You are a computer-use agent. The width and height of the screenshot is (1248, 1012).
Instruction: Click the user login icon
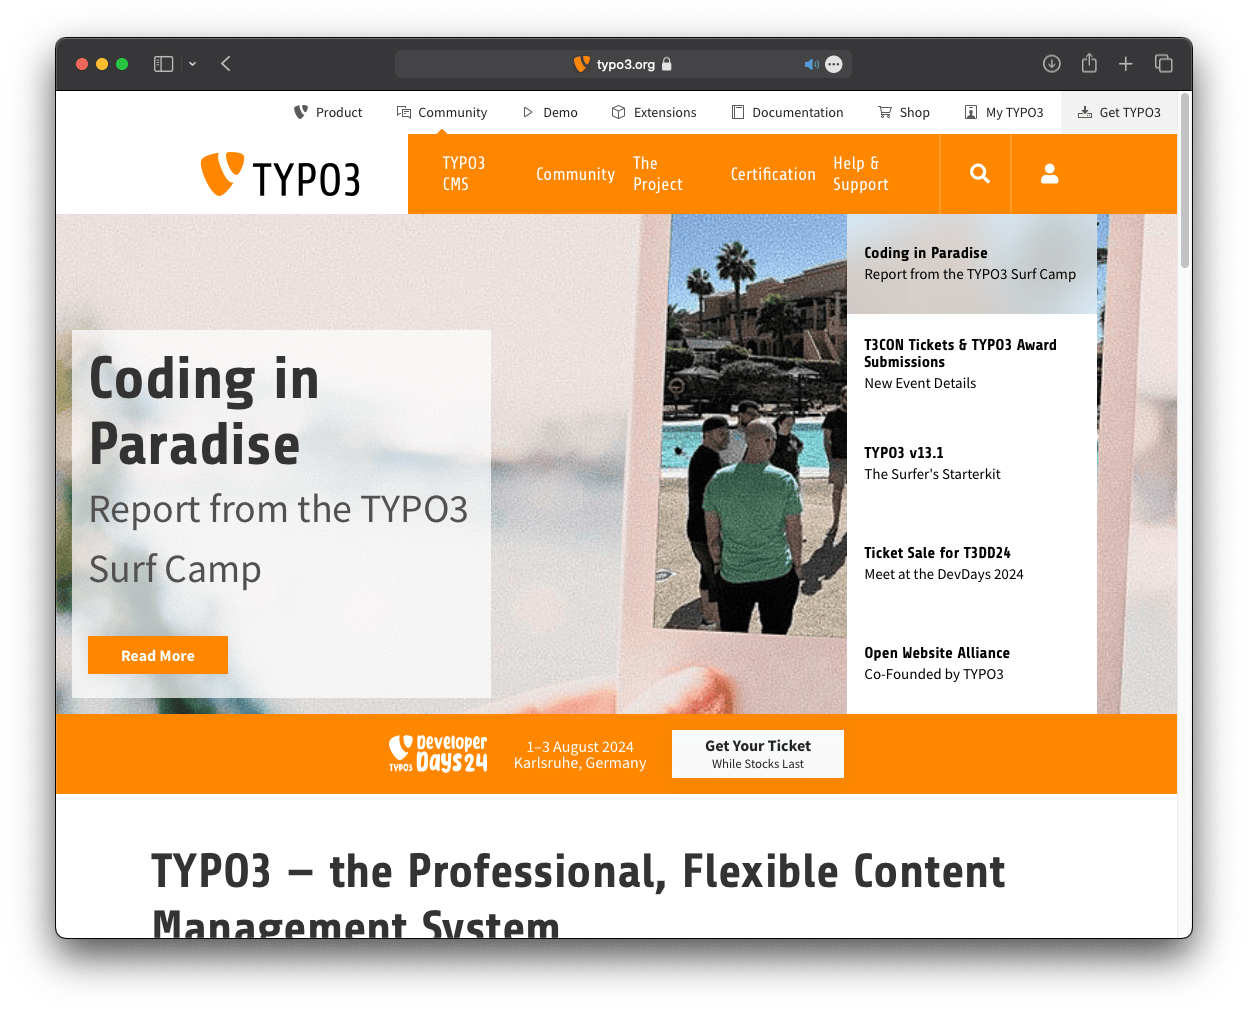pos(1049,173)
